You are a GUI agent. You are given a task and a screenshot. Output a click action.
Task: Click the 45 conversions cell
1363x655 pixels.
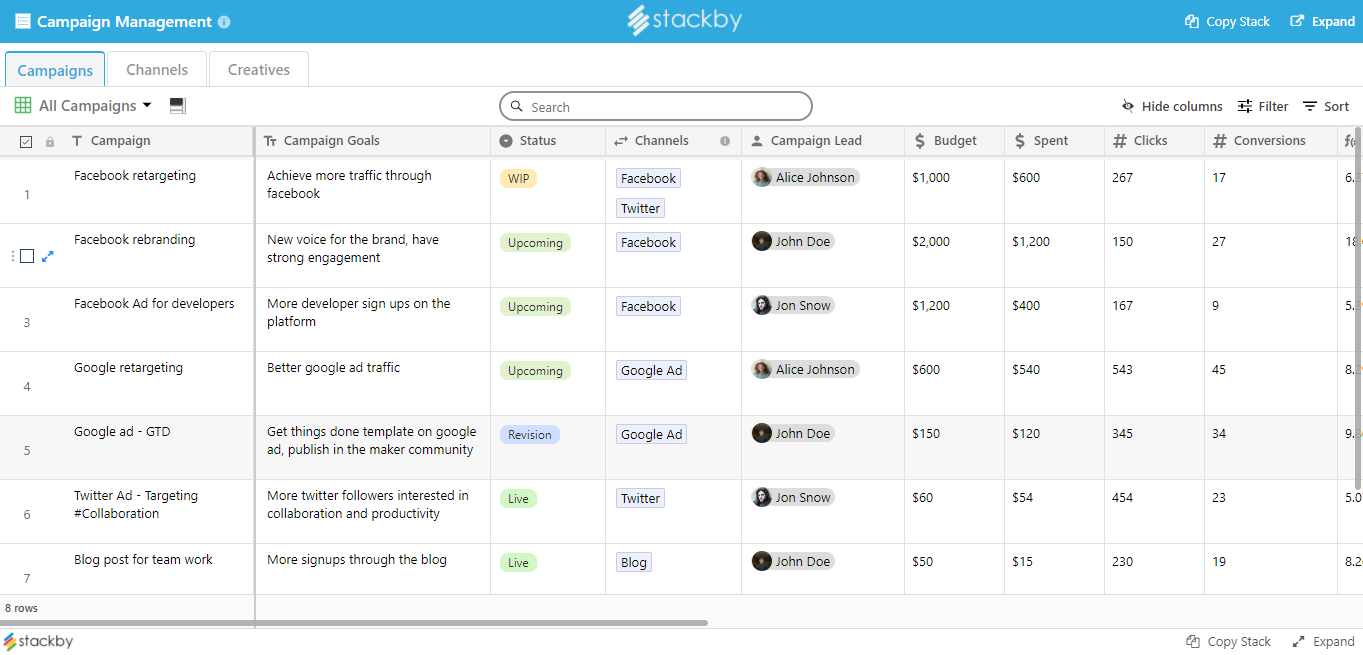point(1271,384)
